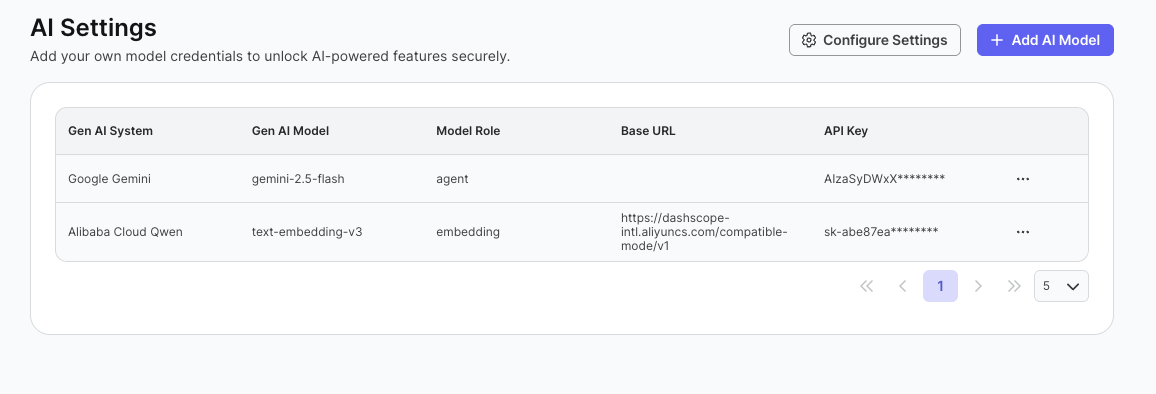Image resolution: width=1156 pixels, height=394 pixels.
Task: Jump to last page with double-right arrows
Action: coord(1014,286)
